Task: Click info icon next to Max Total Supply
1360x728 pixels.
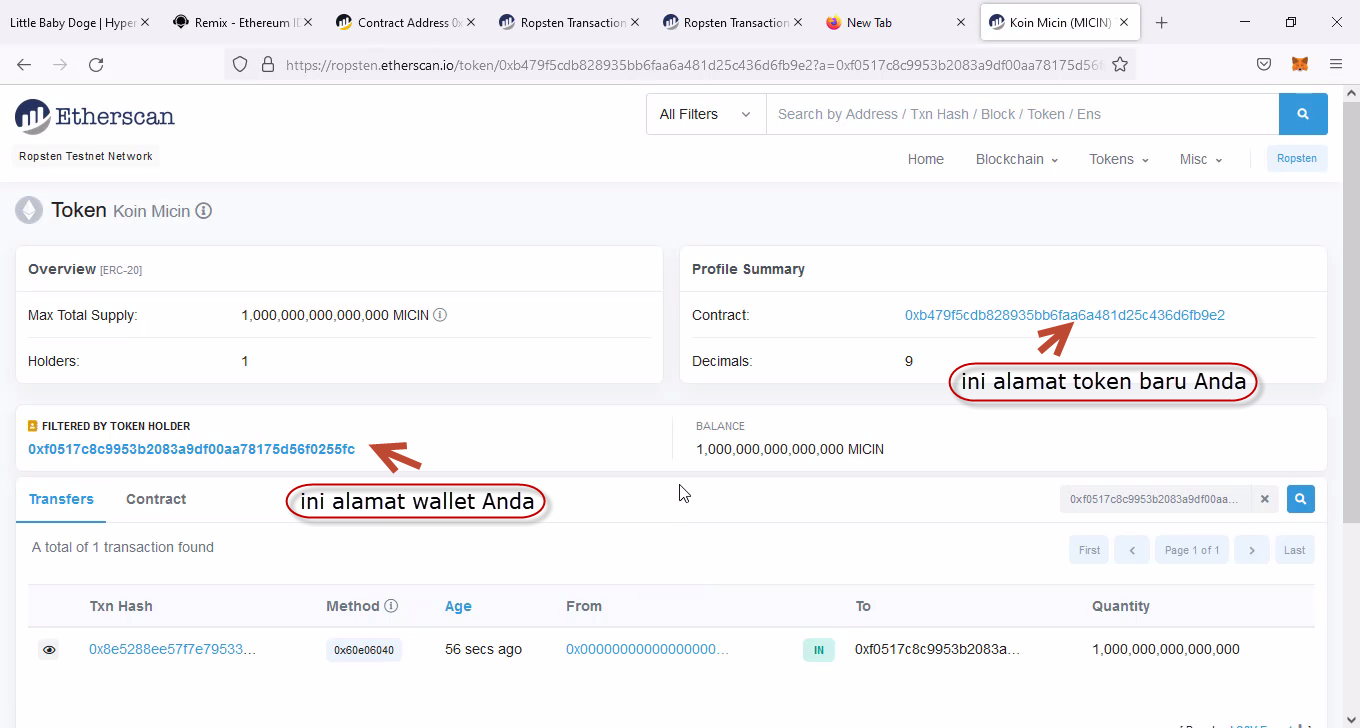Action: (440, 315)
